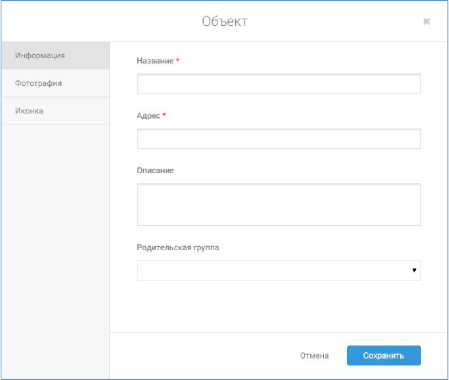The width and height of the screenshot is (449, 380).
Task: Click the Описание field label
Action: pyautogui.click(x=155, y=170)
